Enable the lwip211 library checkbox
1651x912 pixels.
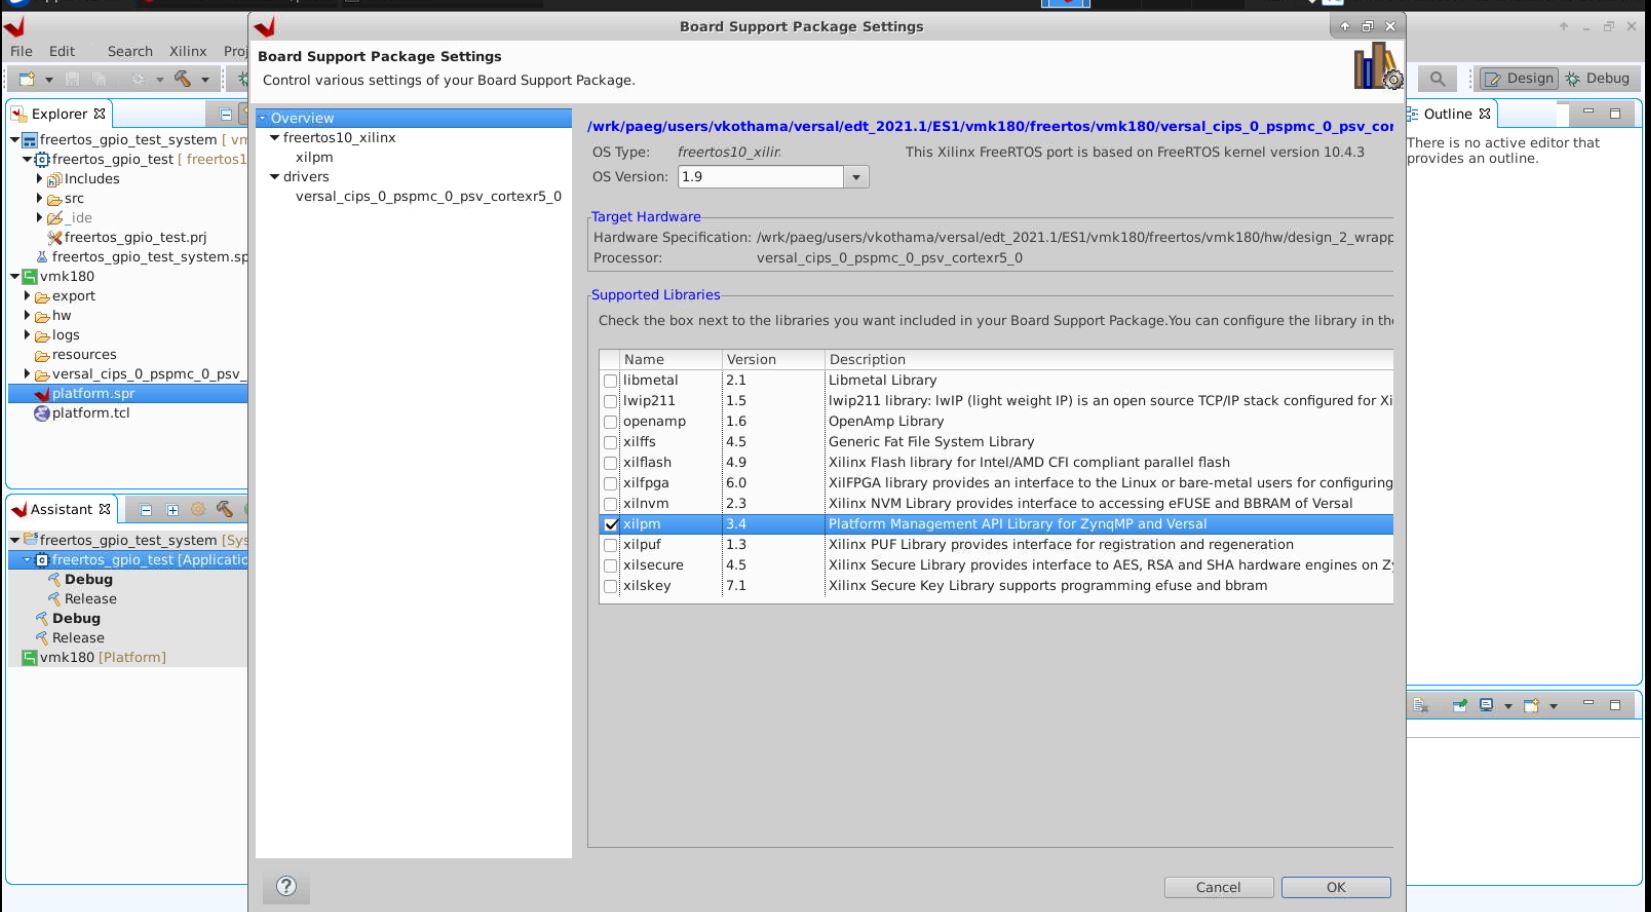click(610, 401)
